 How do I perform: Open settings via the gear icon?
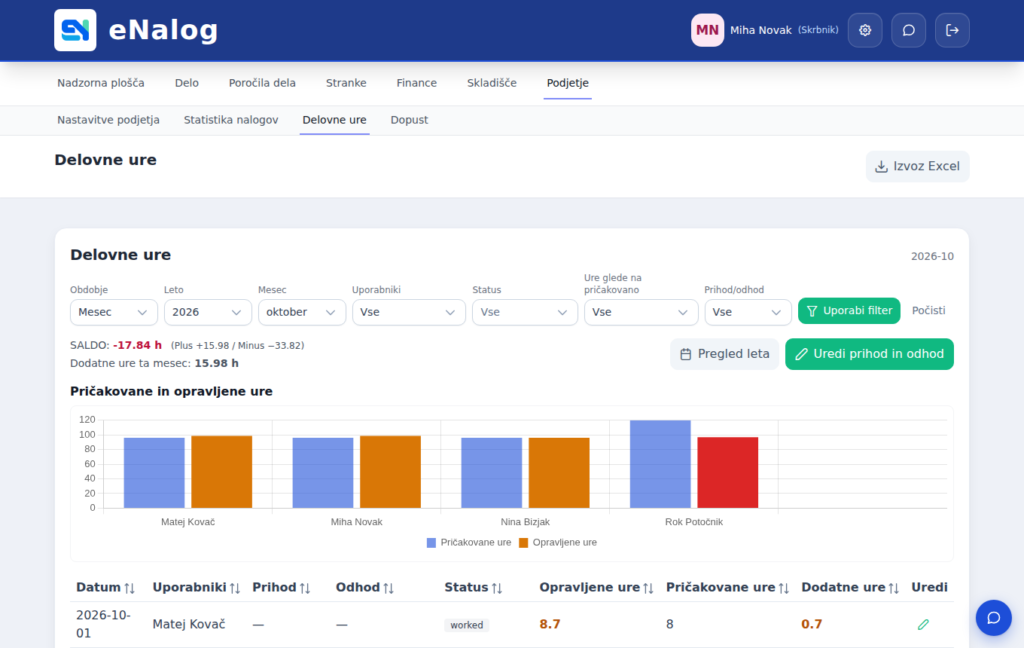pyautogui.click(x=865, y=30)
